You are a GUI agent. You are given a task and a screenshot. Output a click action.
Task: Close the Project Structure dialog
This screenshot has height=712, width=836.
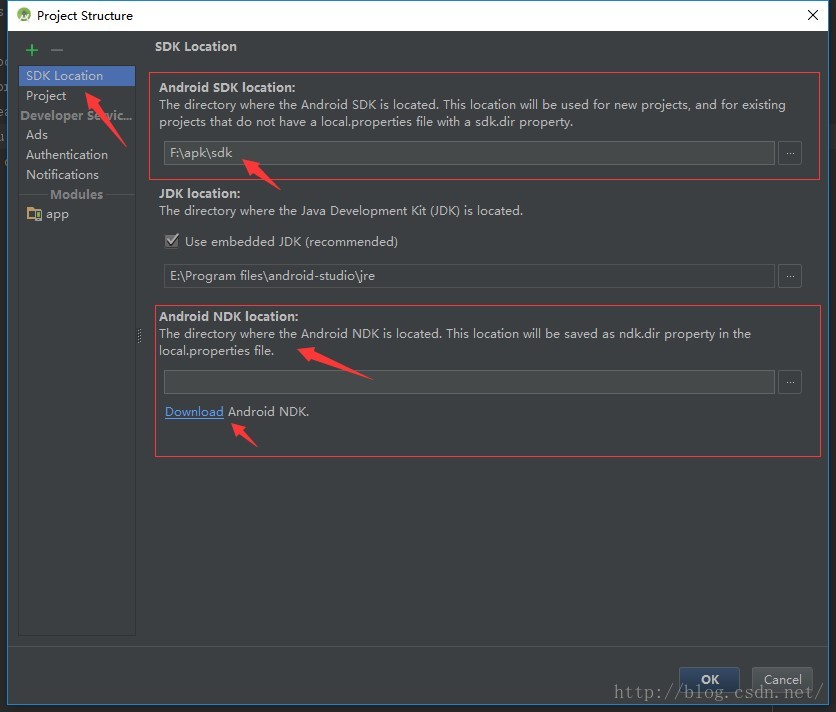813,15
